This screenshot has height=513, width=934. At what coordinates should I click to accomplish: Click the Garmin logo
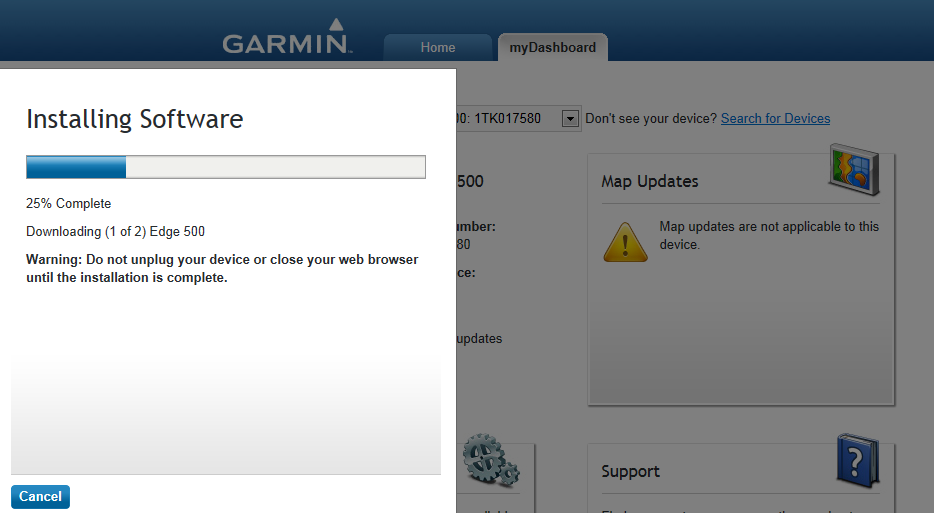287,37
